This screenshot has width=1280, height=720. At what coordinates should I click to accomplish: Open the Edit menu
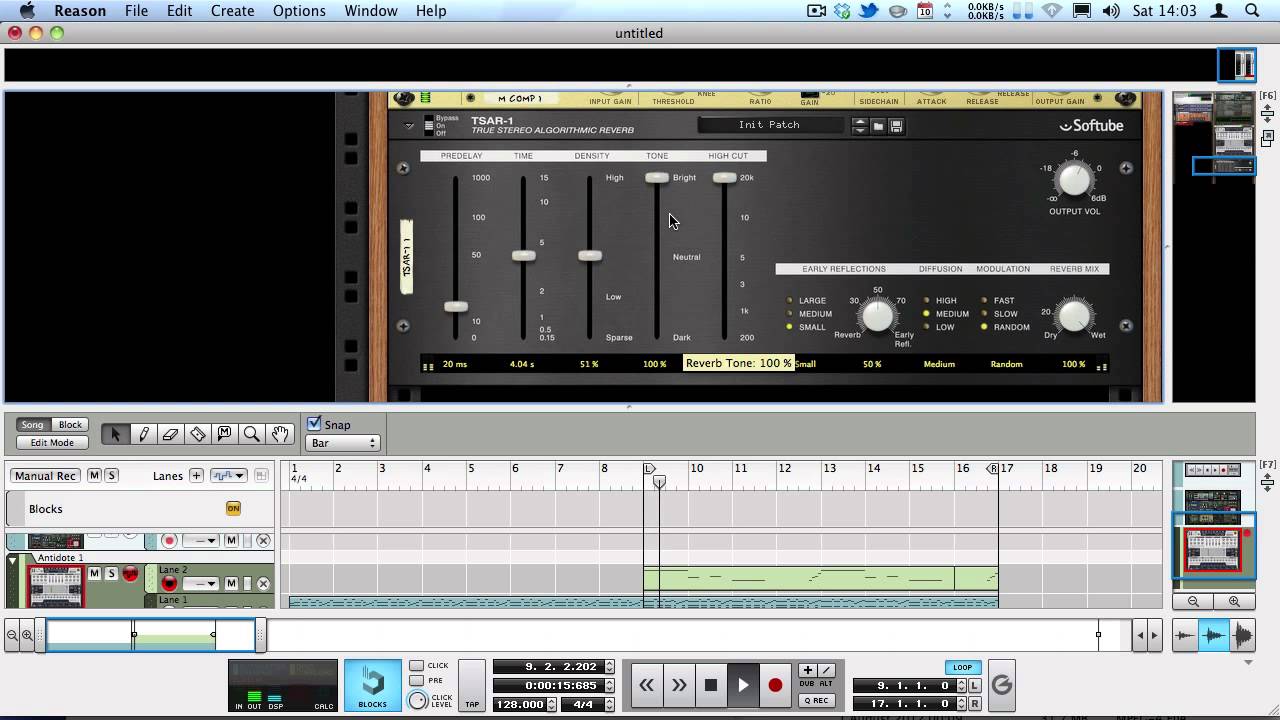coord(179,11)
